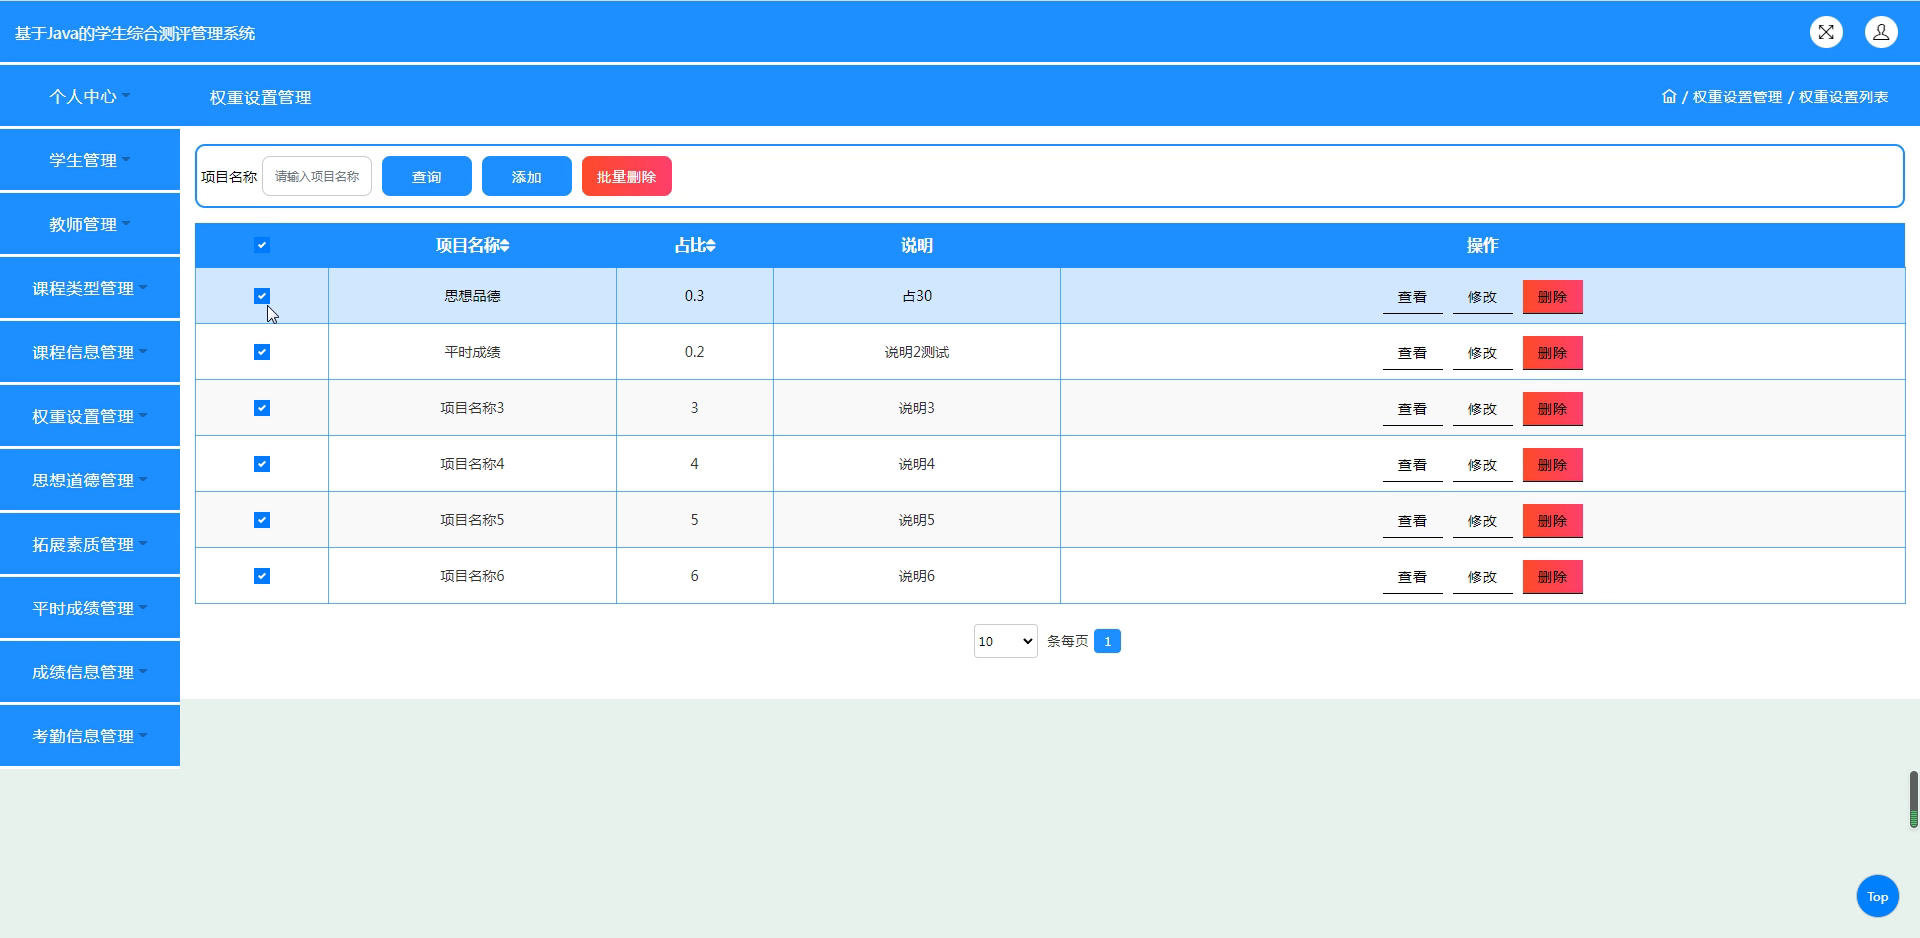Click 查看 for the 项目名称5 row

point(1412,521)
